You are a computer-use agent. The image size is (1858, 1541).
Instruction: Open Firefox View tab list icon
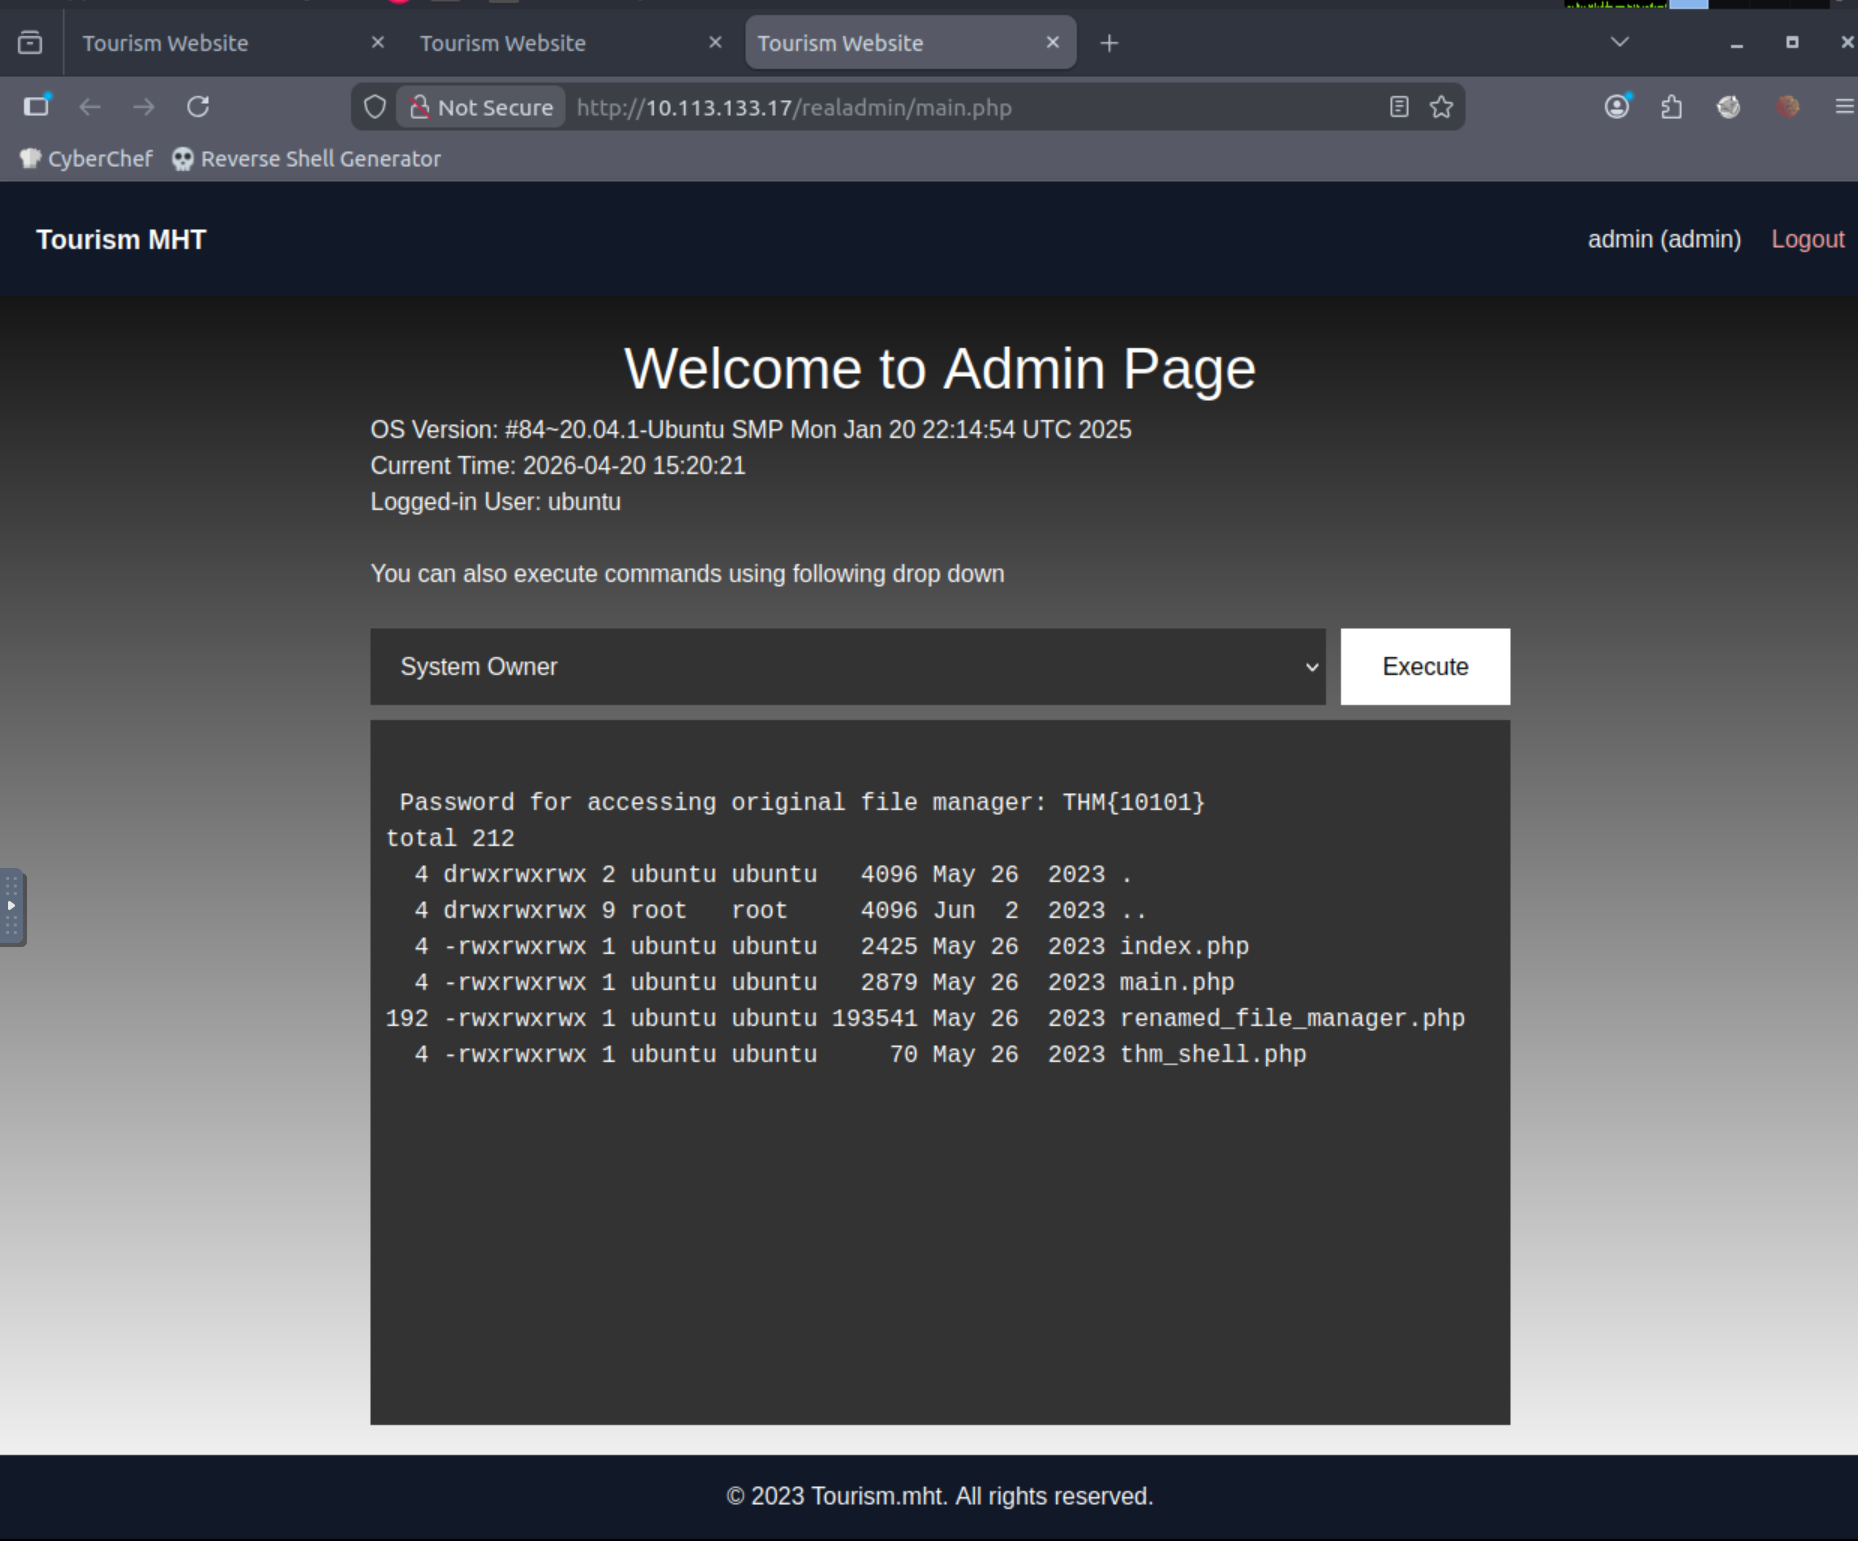30,43
